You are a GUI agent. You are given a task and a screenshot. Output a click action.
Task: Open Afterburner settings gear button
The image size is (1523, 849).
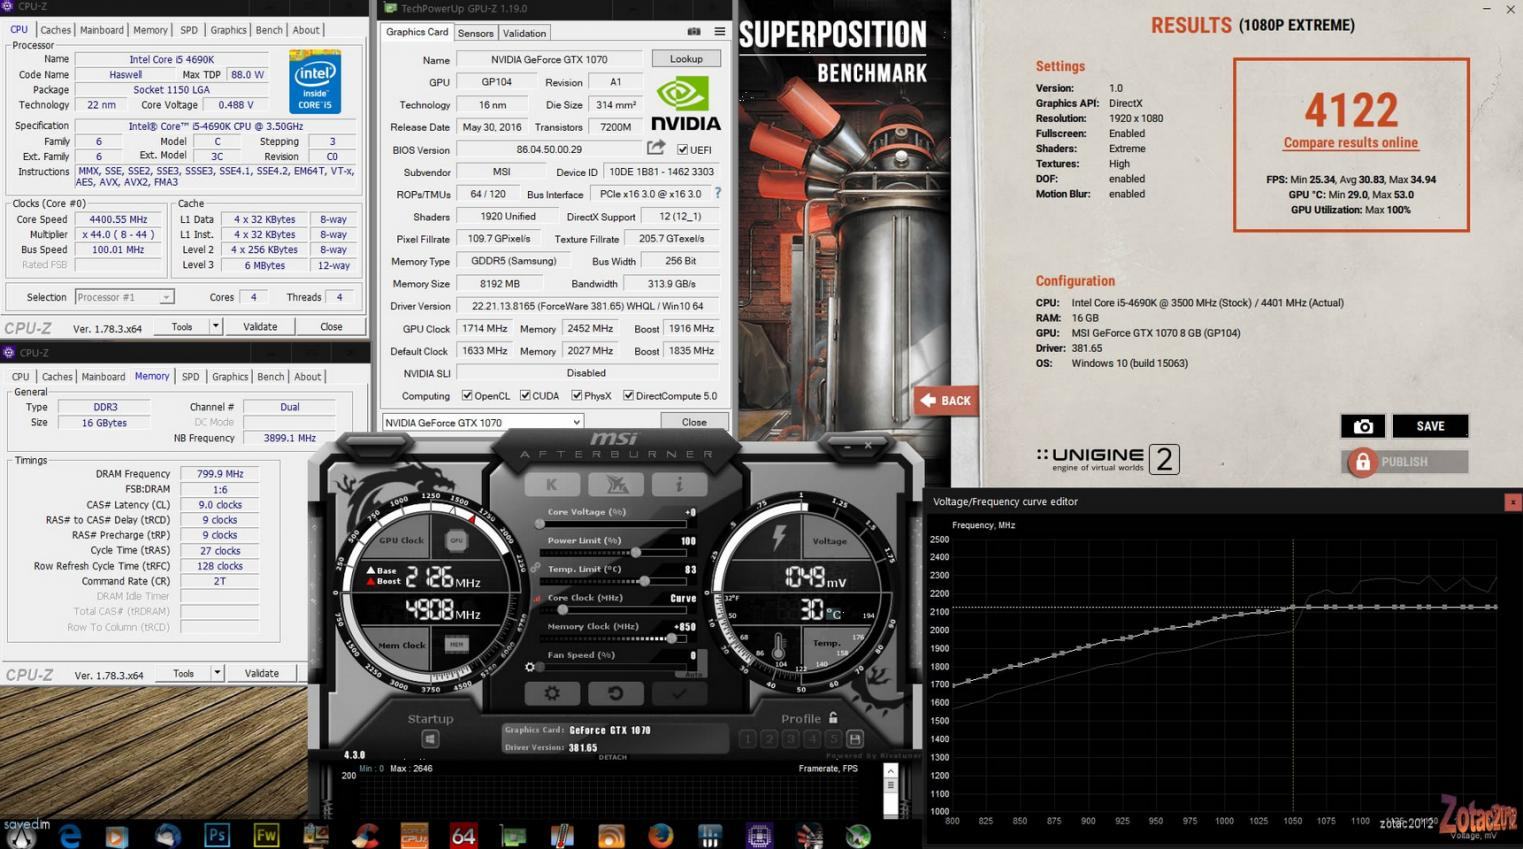551,692
